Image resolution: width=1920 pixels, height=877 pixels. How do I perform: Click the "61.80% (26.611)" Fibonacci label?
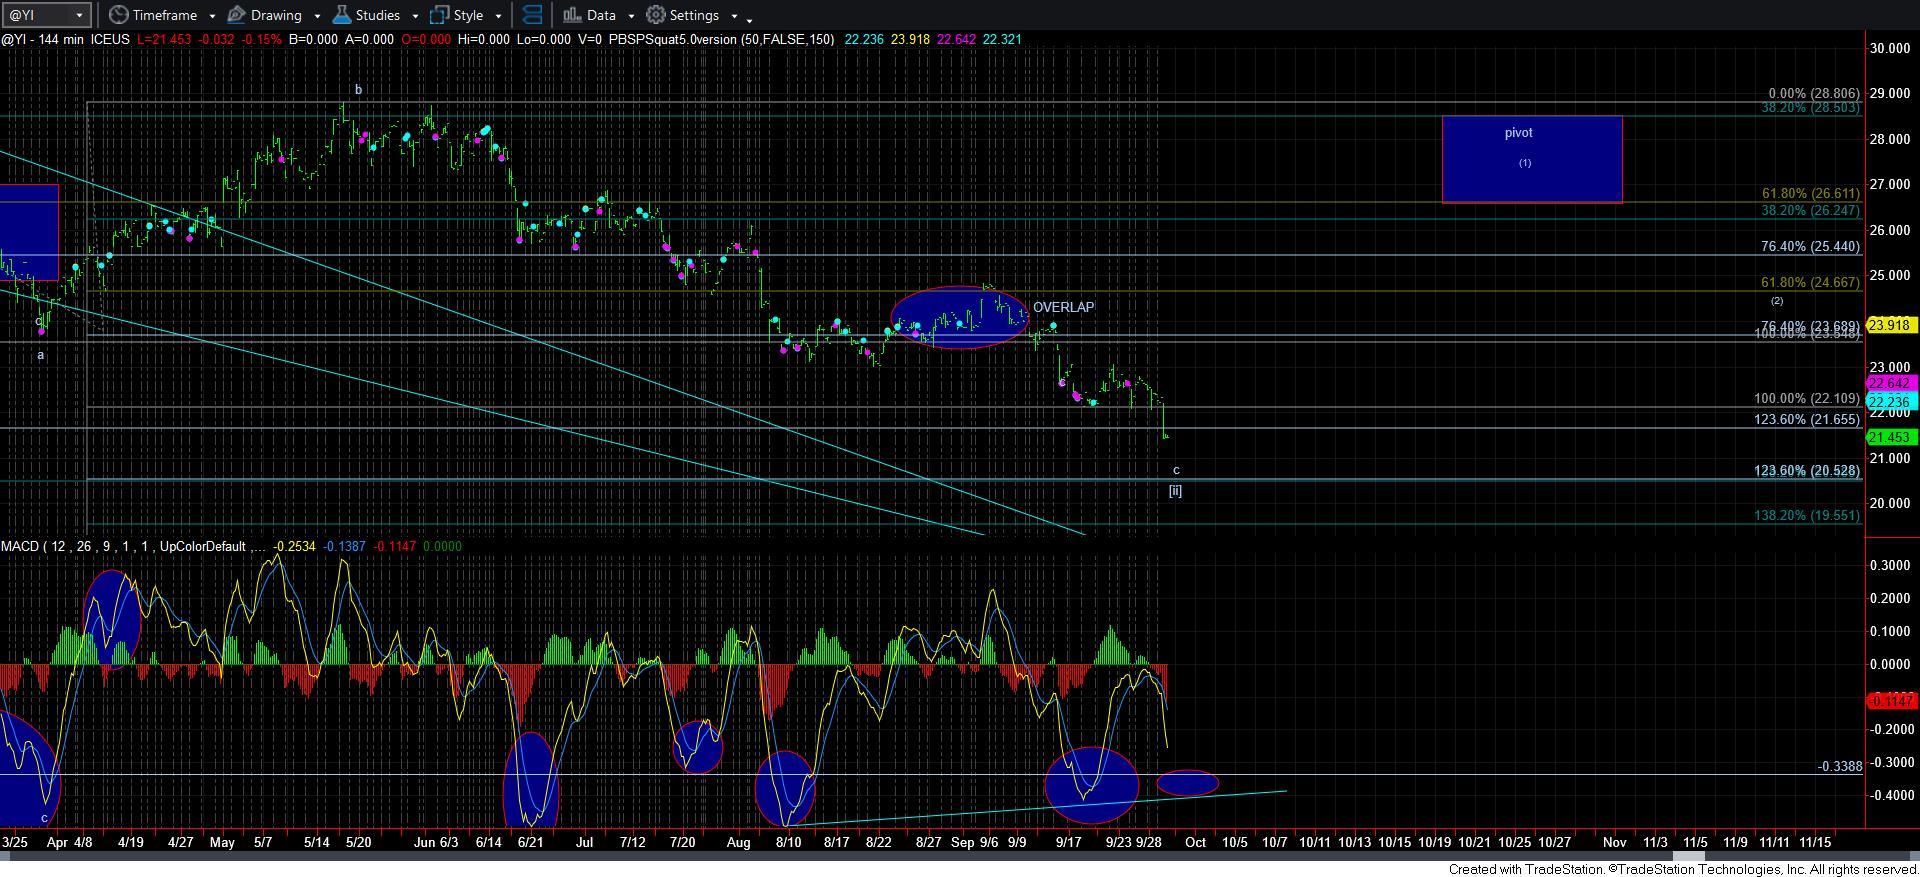pyautogui.click(x=1811, y=193)
